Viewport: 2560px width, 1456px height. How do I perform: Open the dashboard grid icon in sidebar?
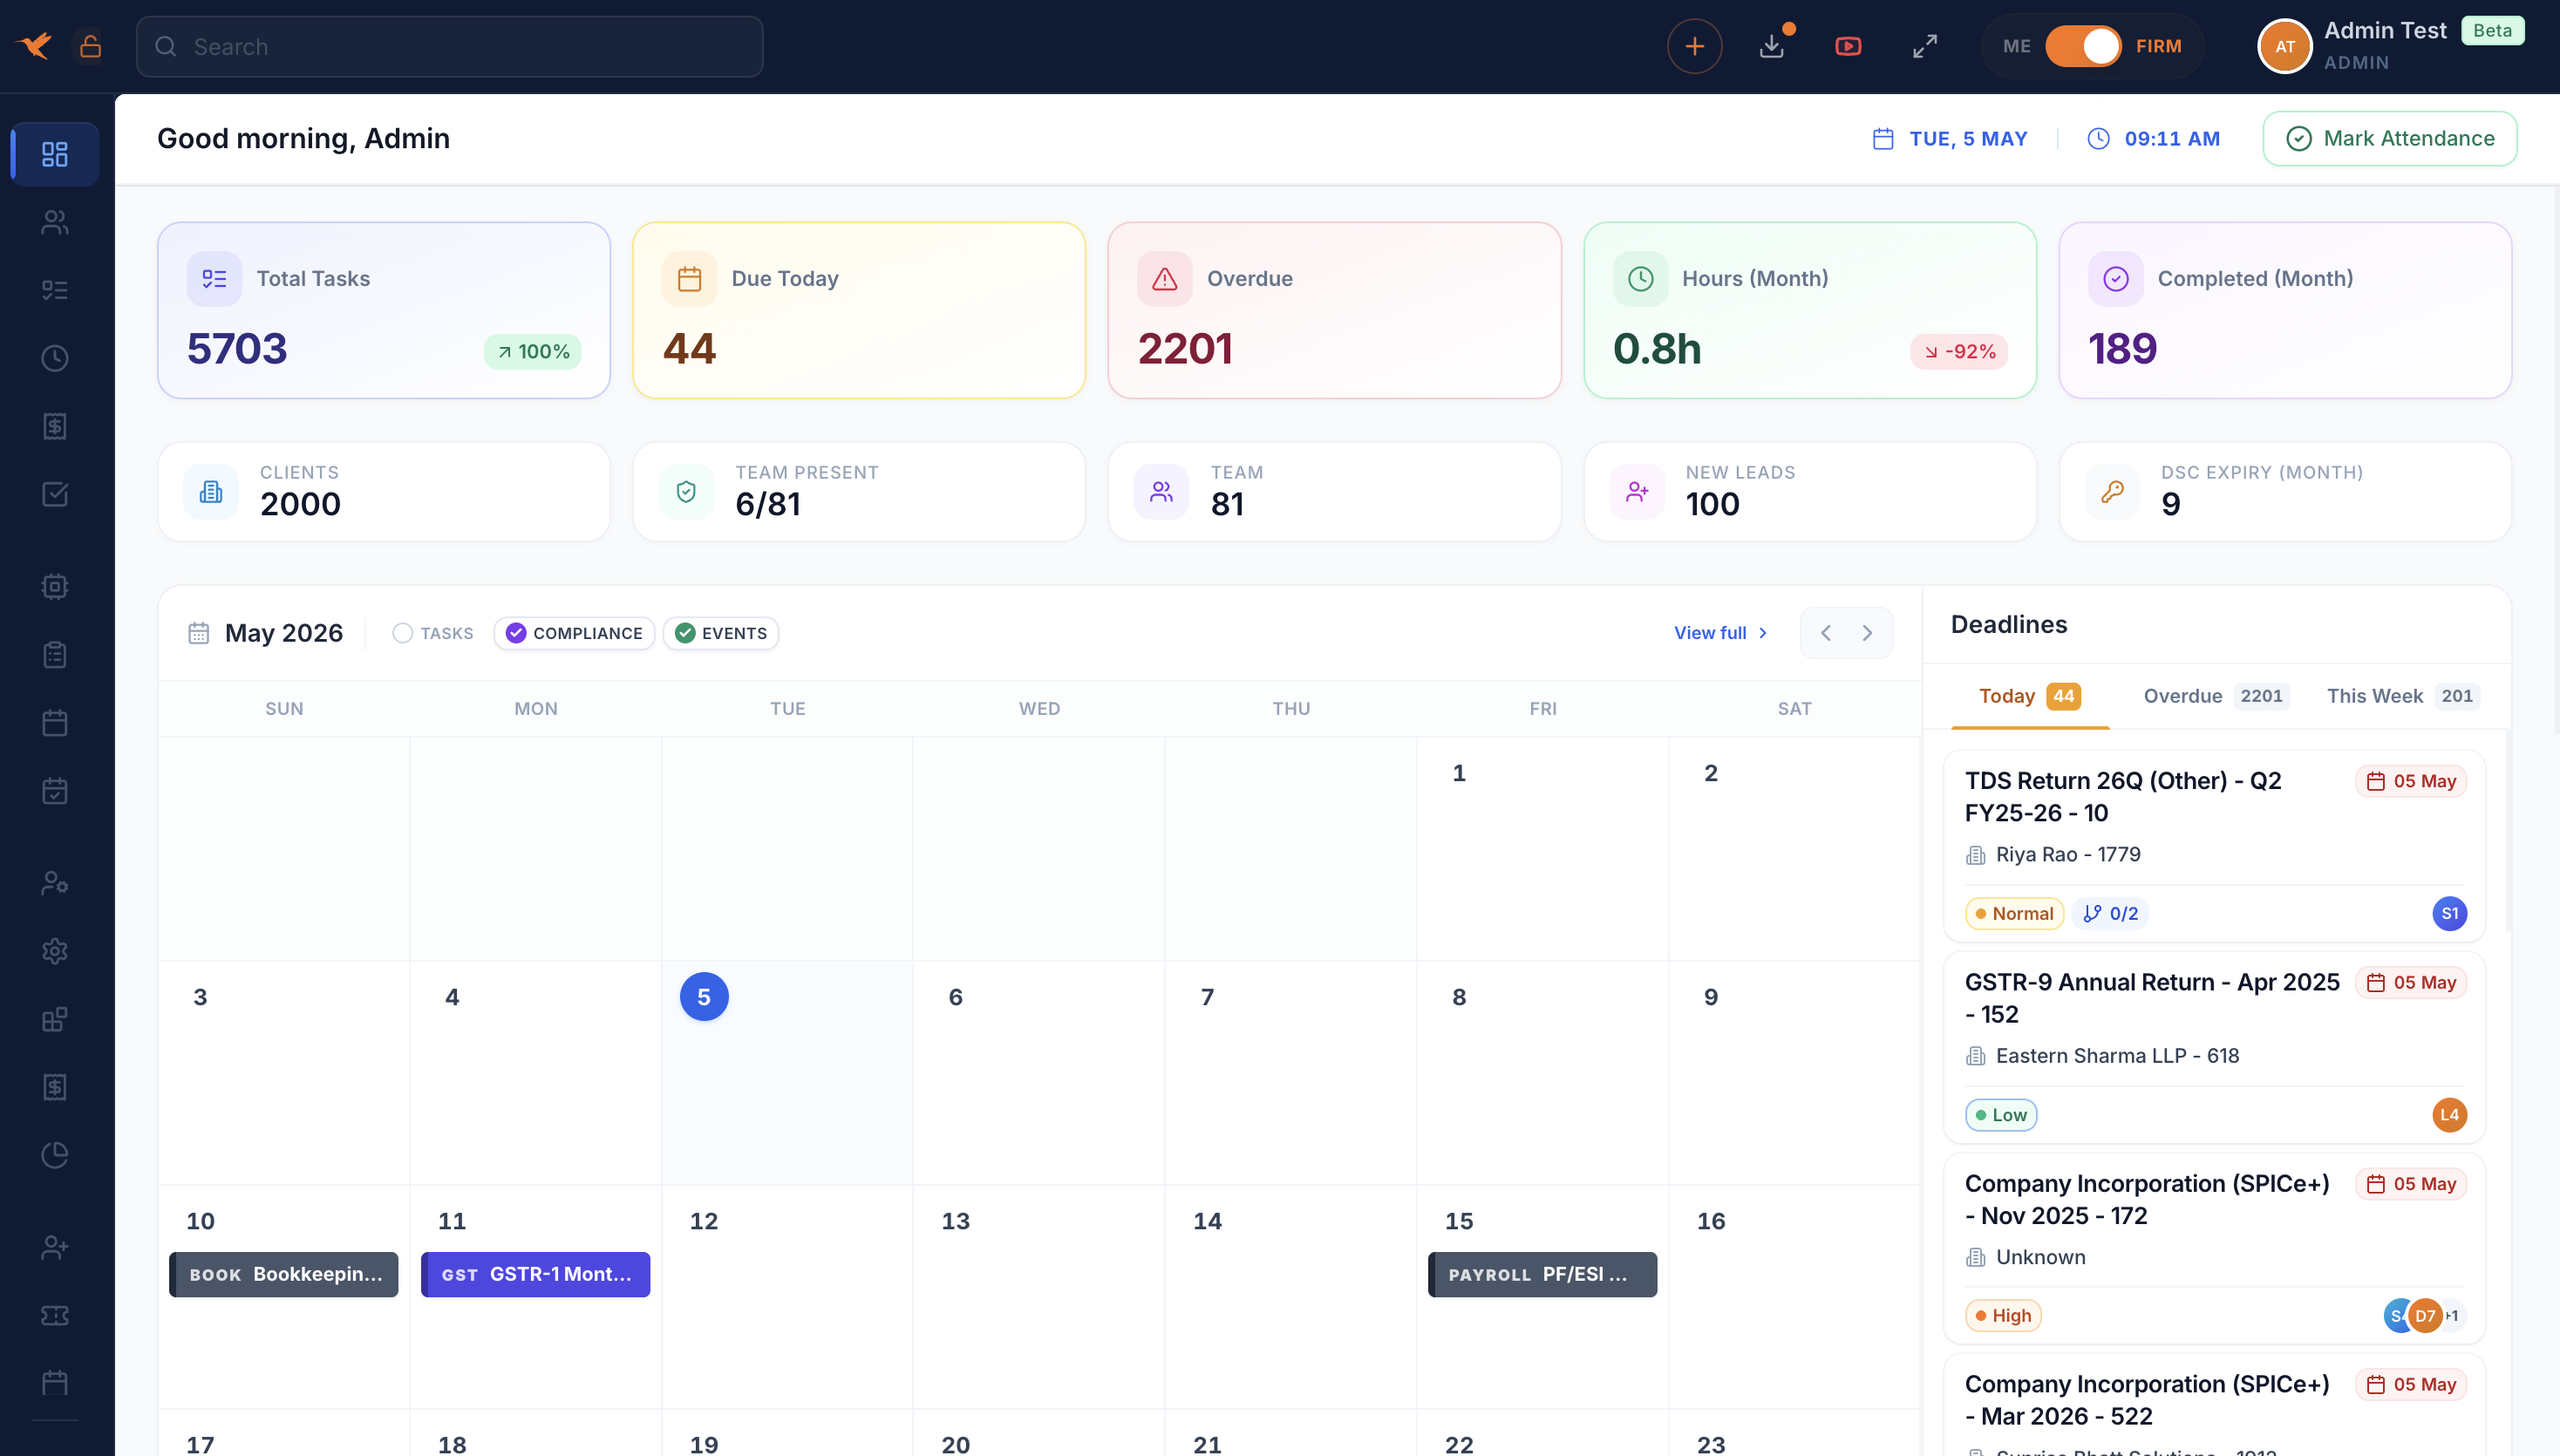click(x=55, y=154)
